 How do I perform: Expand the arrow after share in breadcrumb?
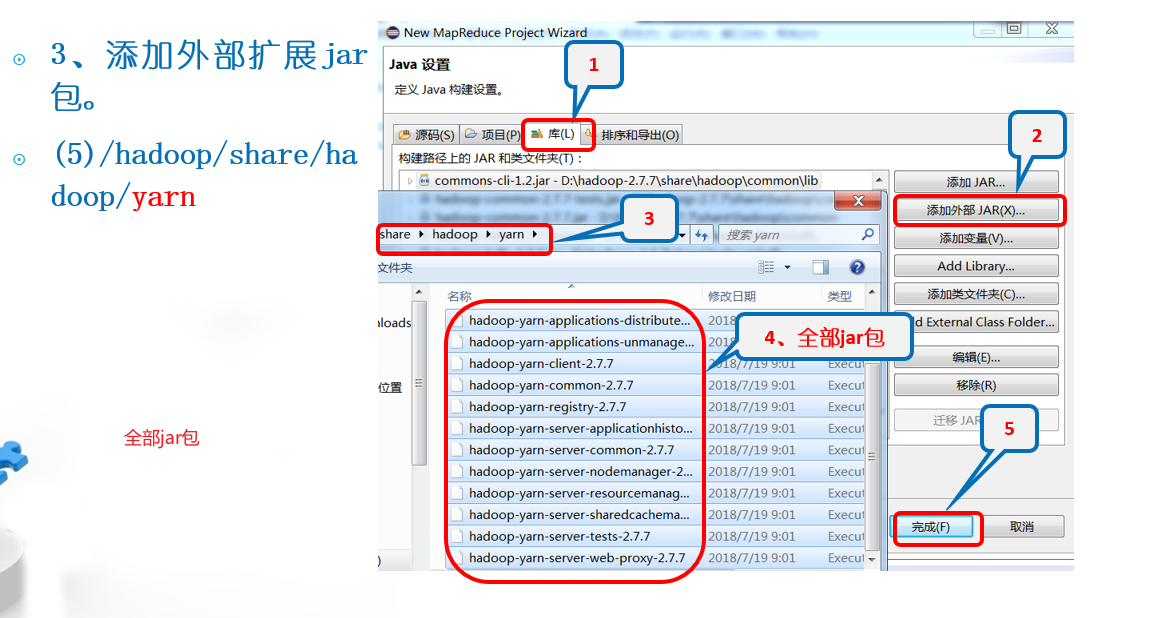coord(421,234)
